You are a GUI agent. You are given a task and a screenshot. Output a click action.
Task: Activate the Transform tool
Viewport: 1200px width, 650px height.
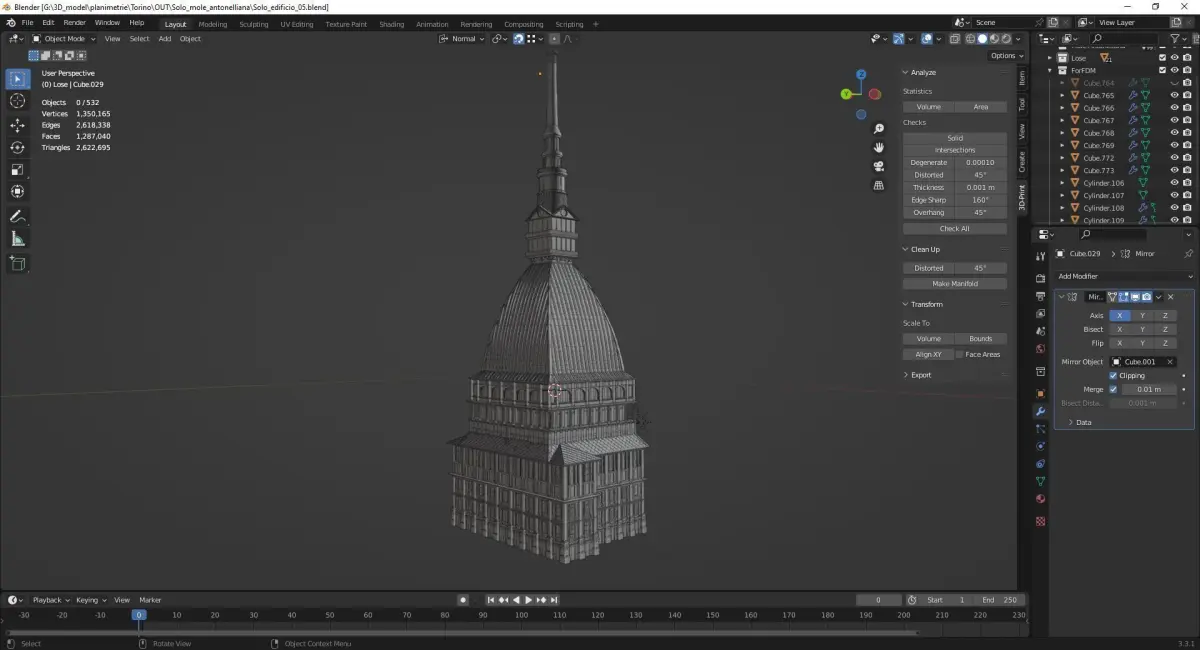(x=18, y=191)
